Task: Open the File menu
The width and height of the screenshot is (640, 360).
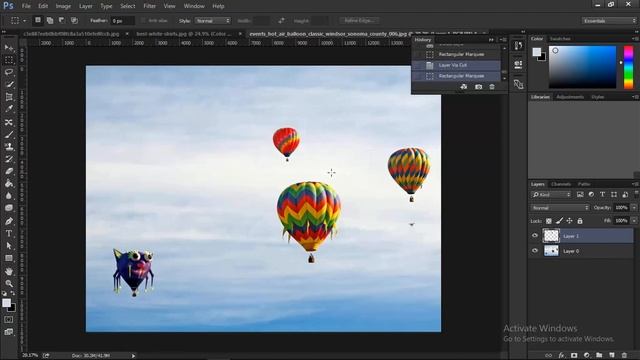Action: click(x=26, y=6)
